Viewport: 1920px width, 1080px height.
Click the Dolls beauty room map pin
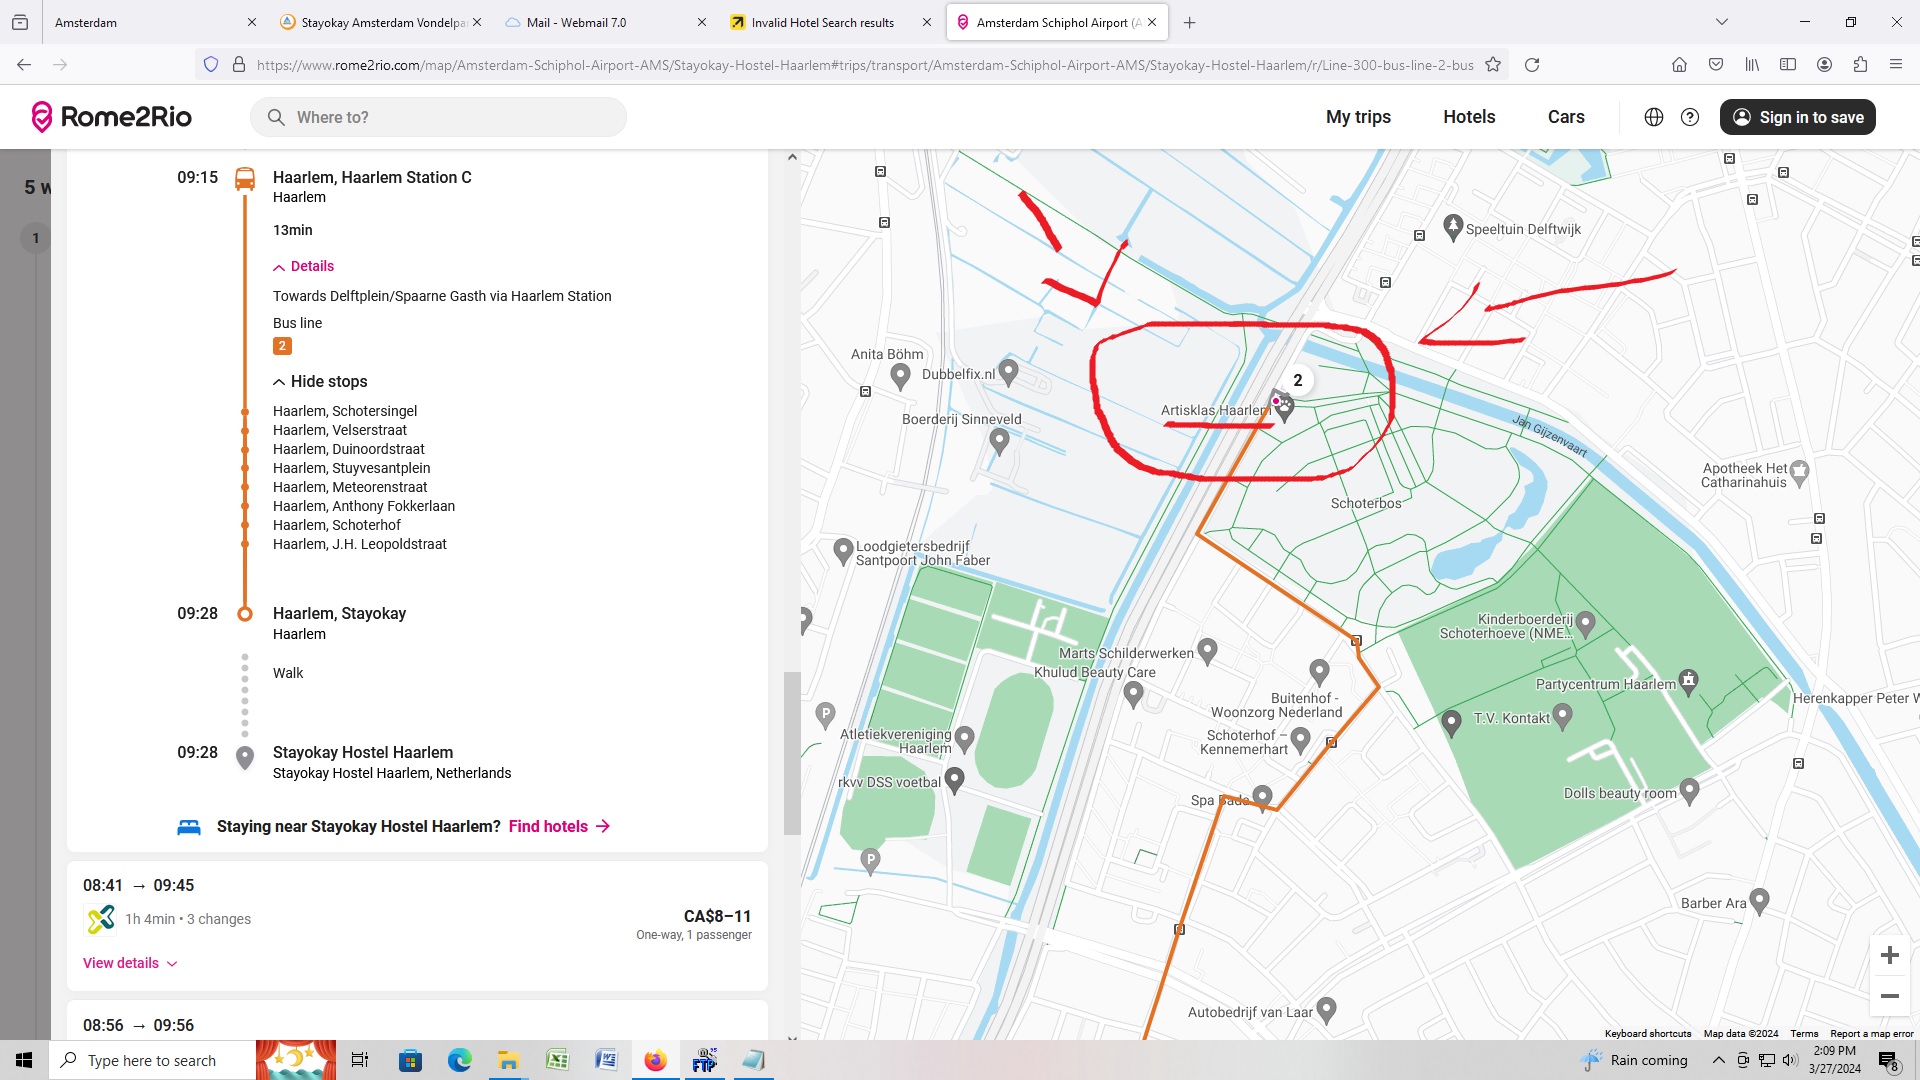pos(1690,791)
